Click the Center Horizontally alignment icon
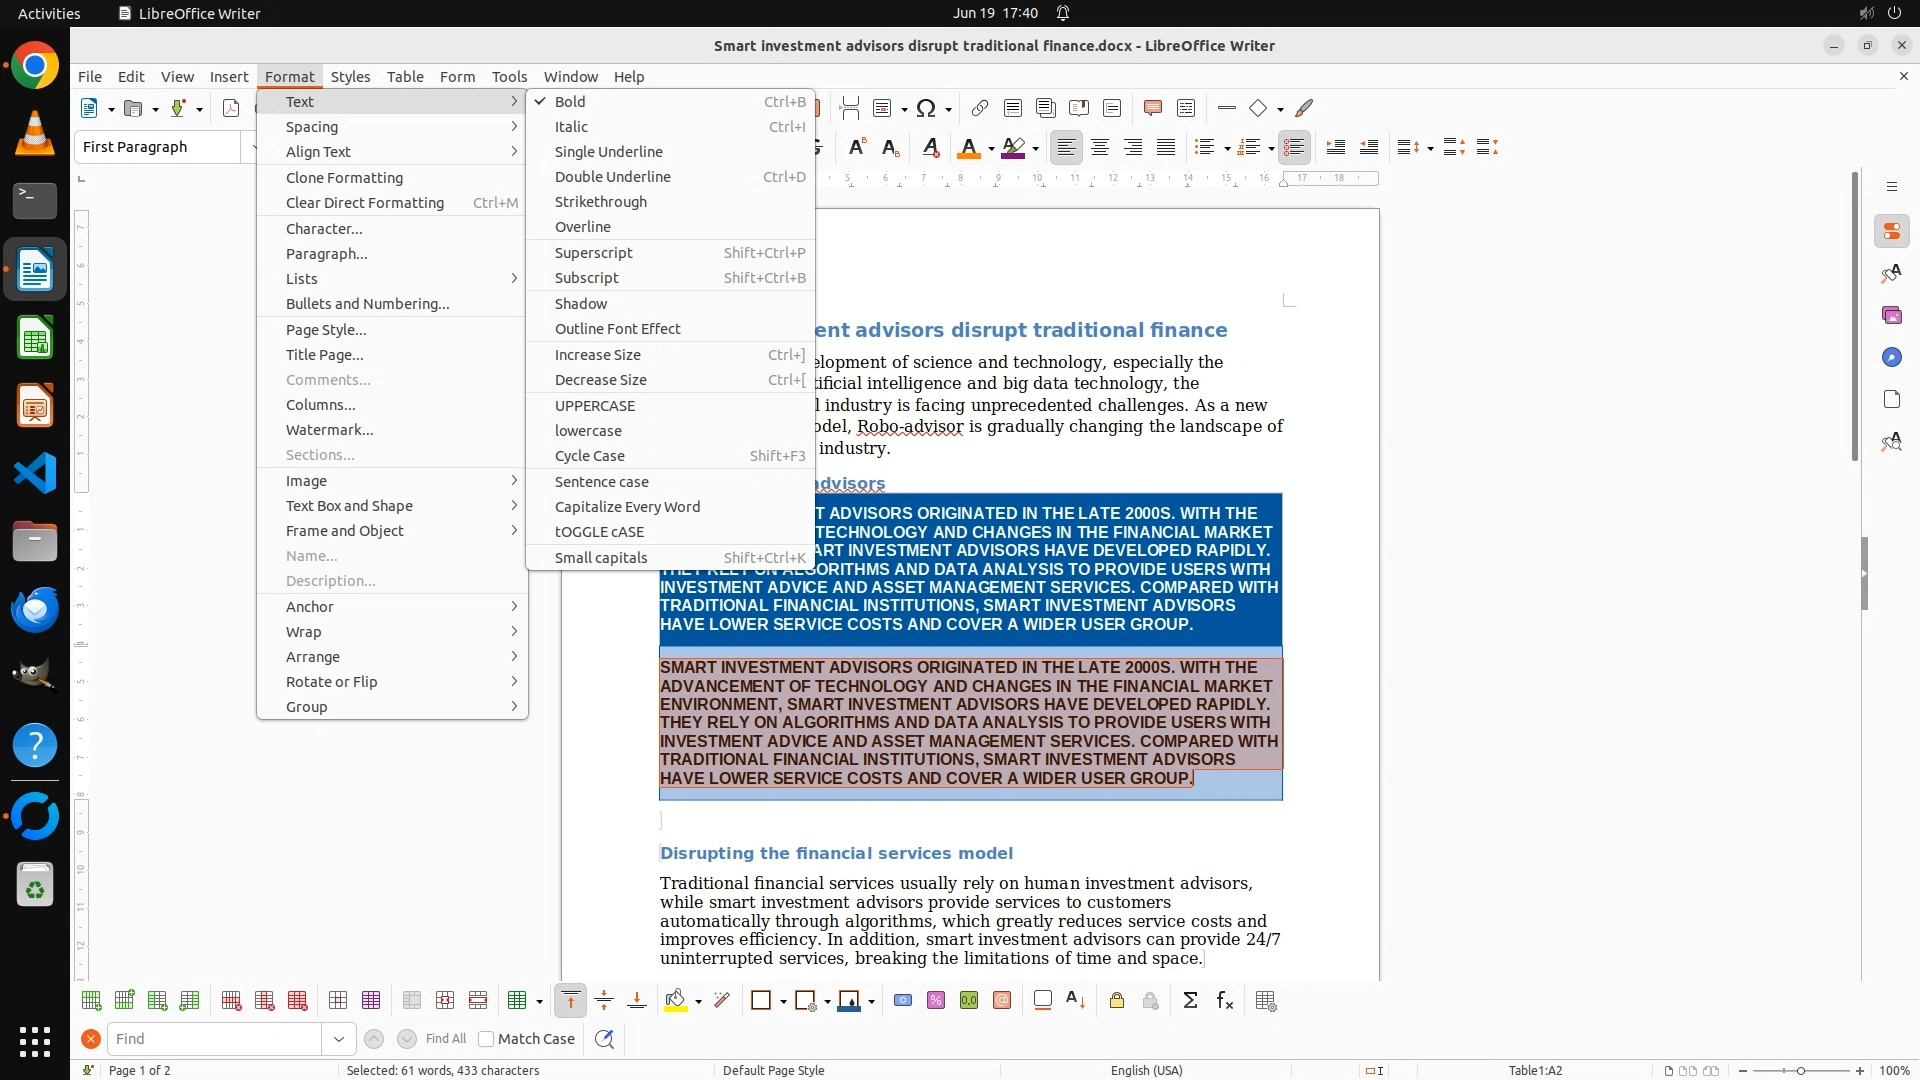1920x1080 pixels. pos(1100,148)
